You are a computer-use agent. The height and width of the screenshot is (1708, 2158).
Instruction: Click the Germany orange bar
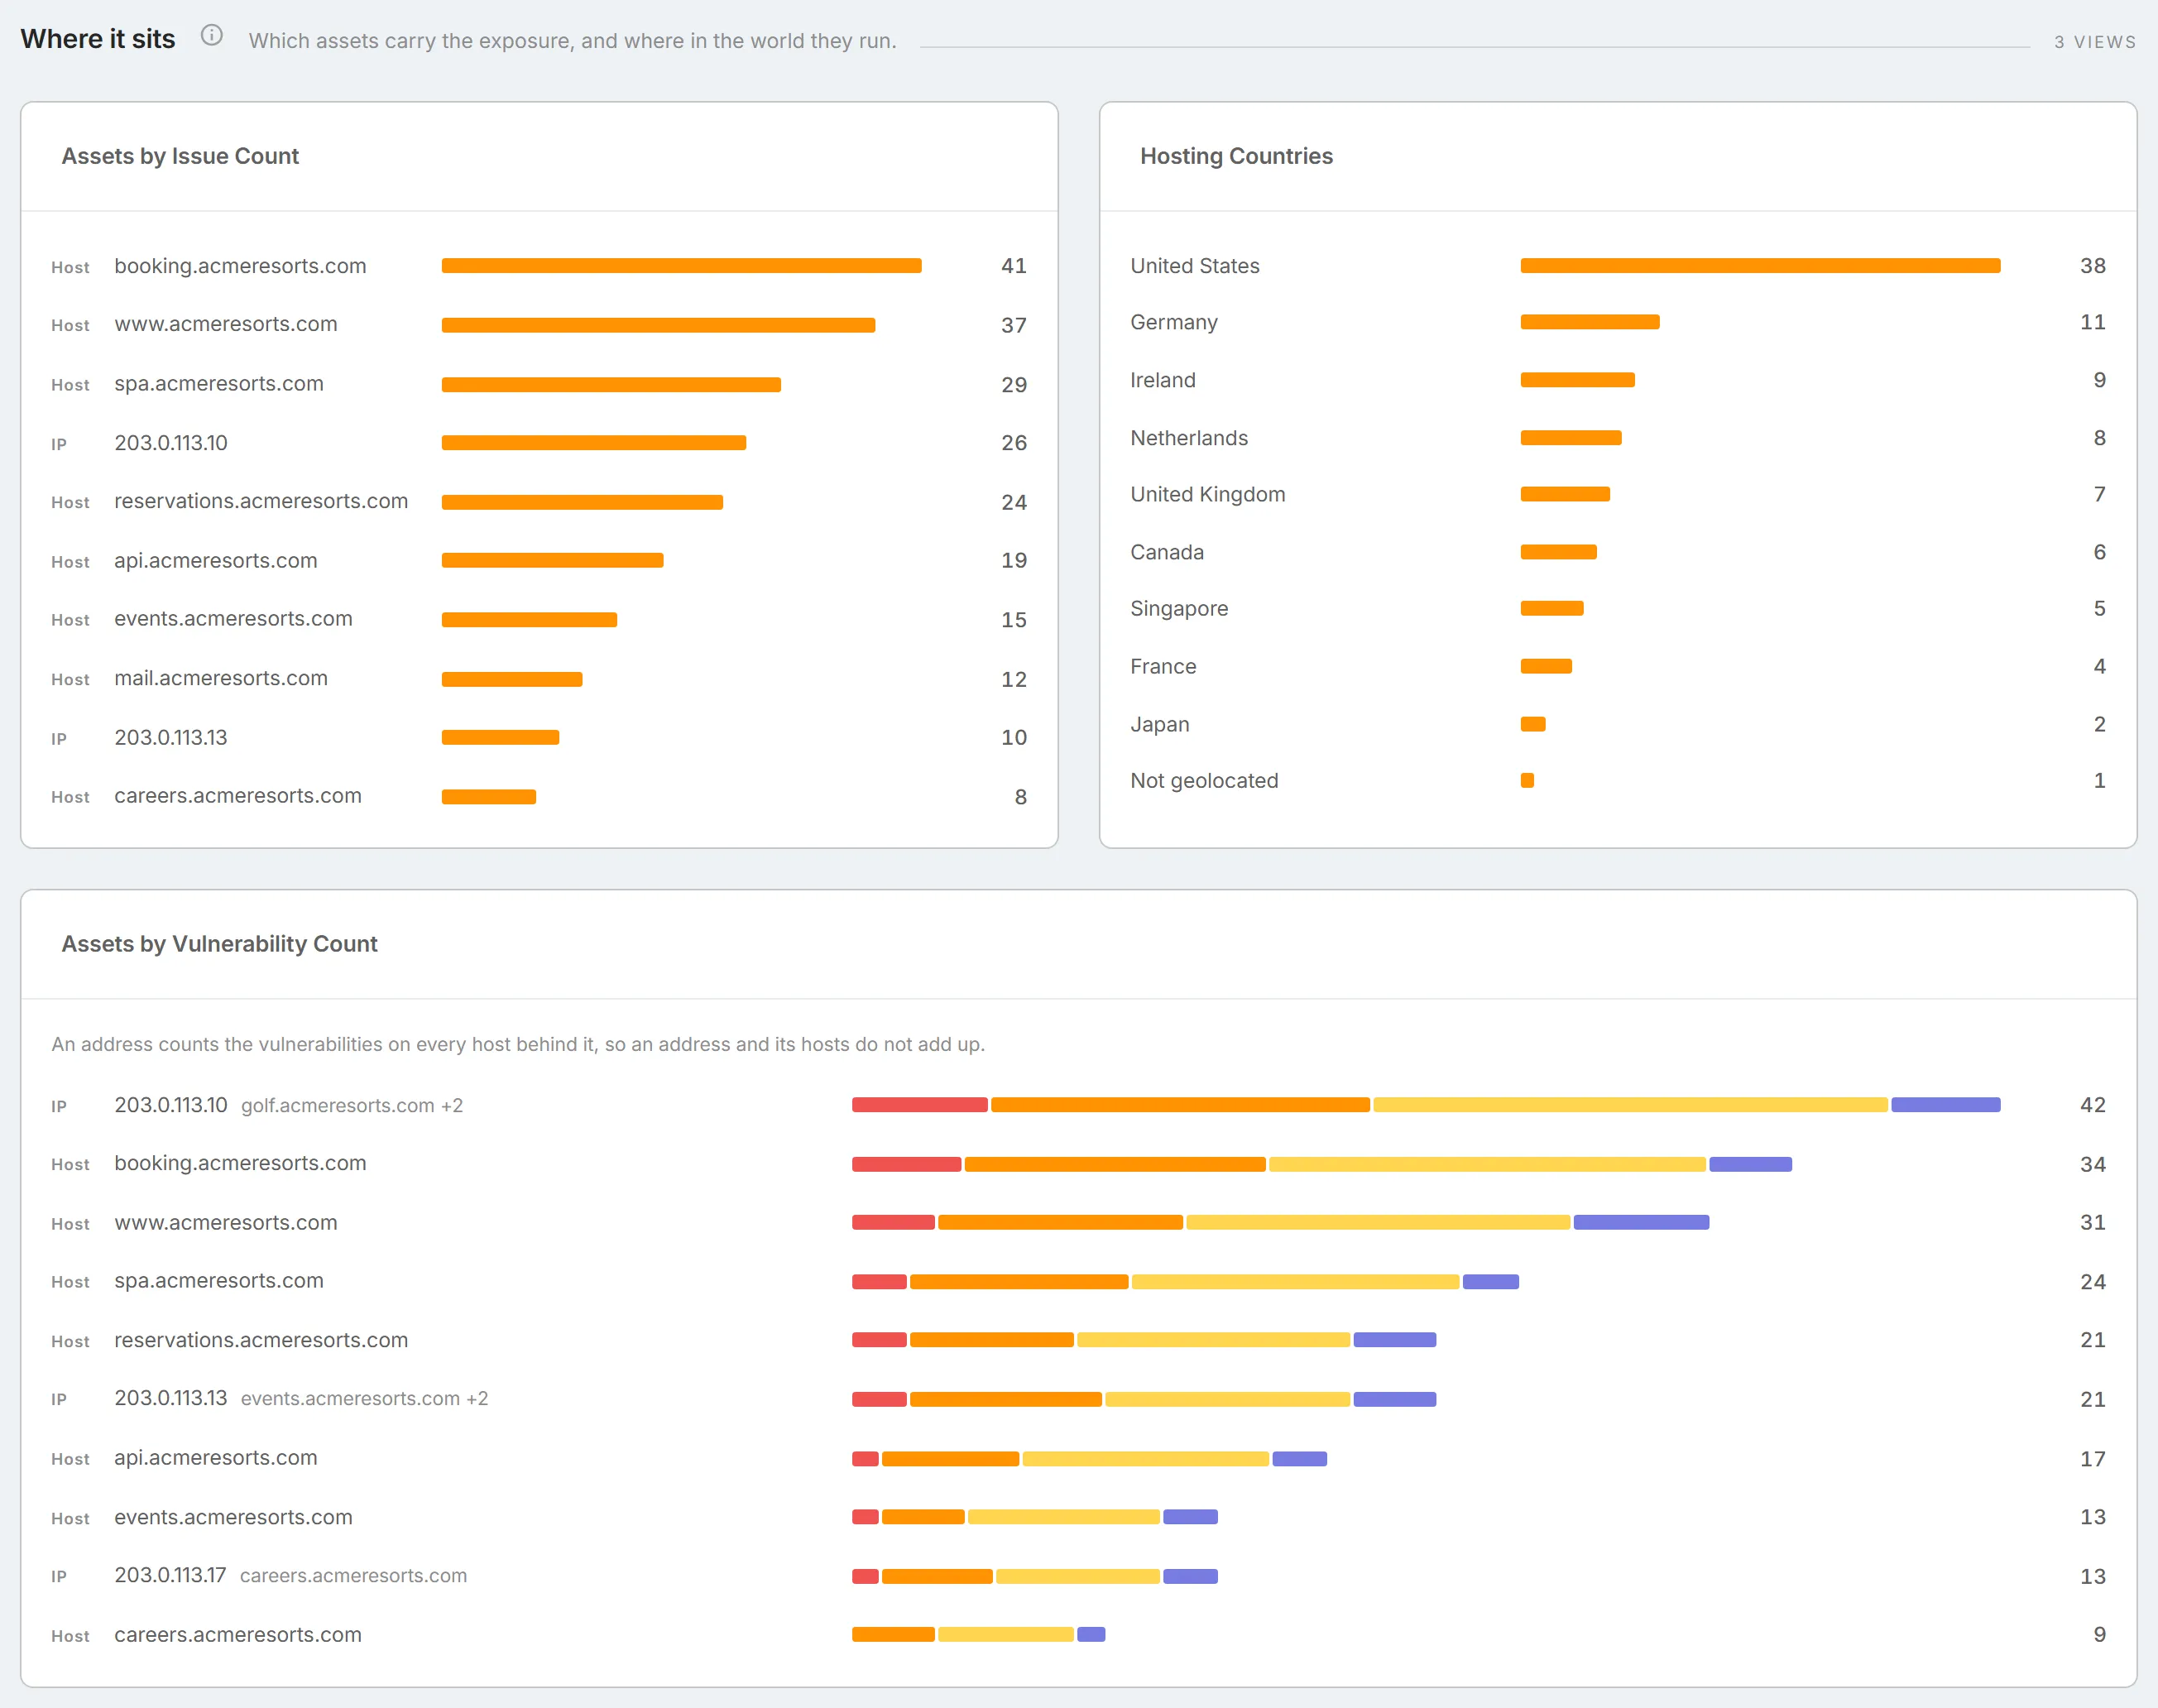click(1589, 322)
